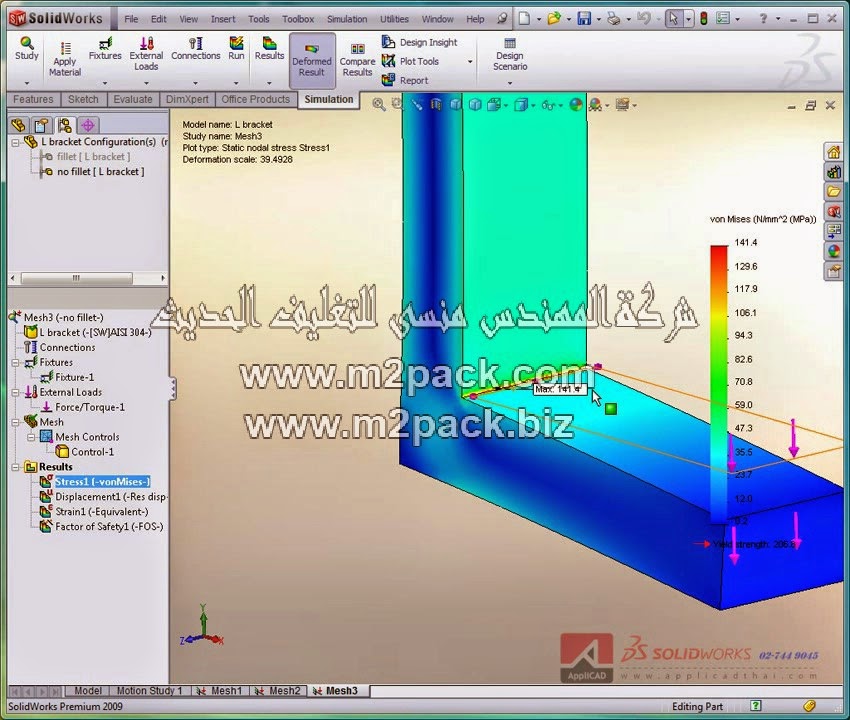Select Factor of Safety1 result

(x=109, y=526)
